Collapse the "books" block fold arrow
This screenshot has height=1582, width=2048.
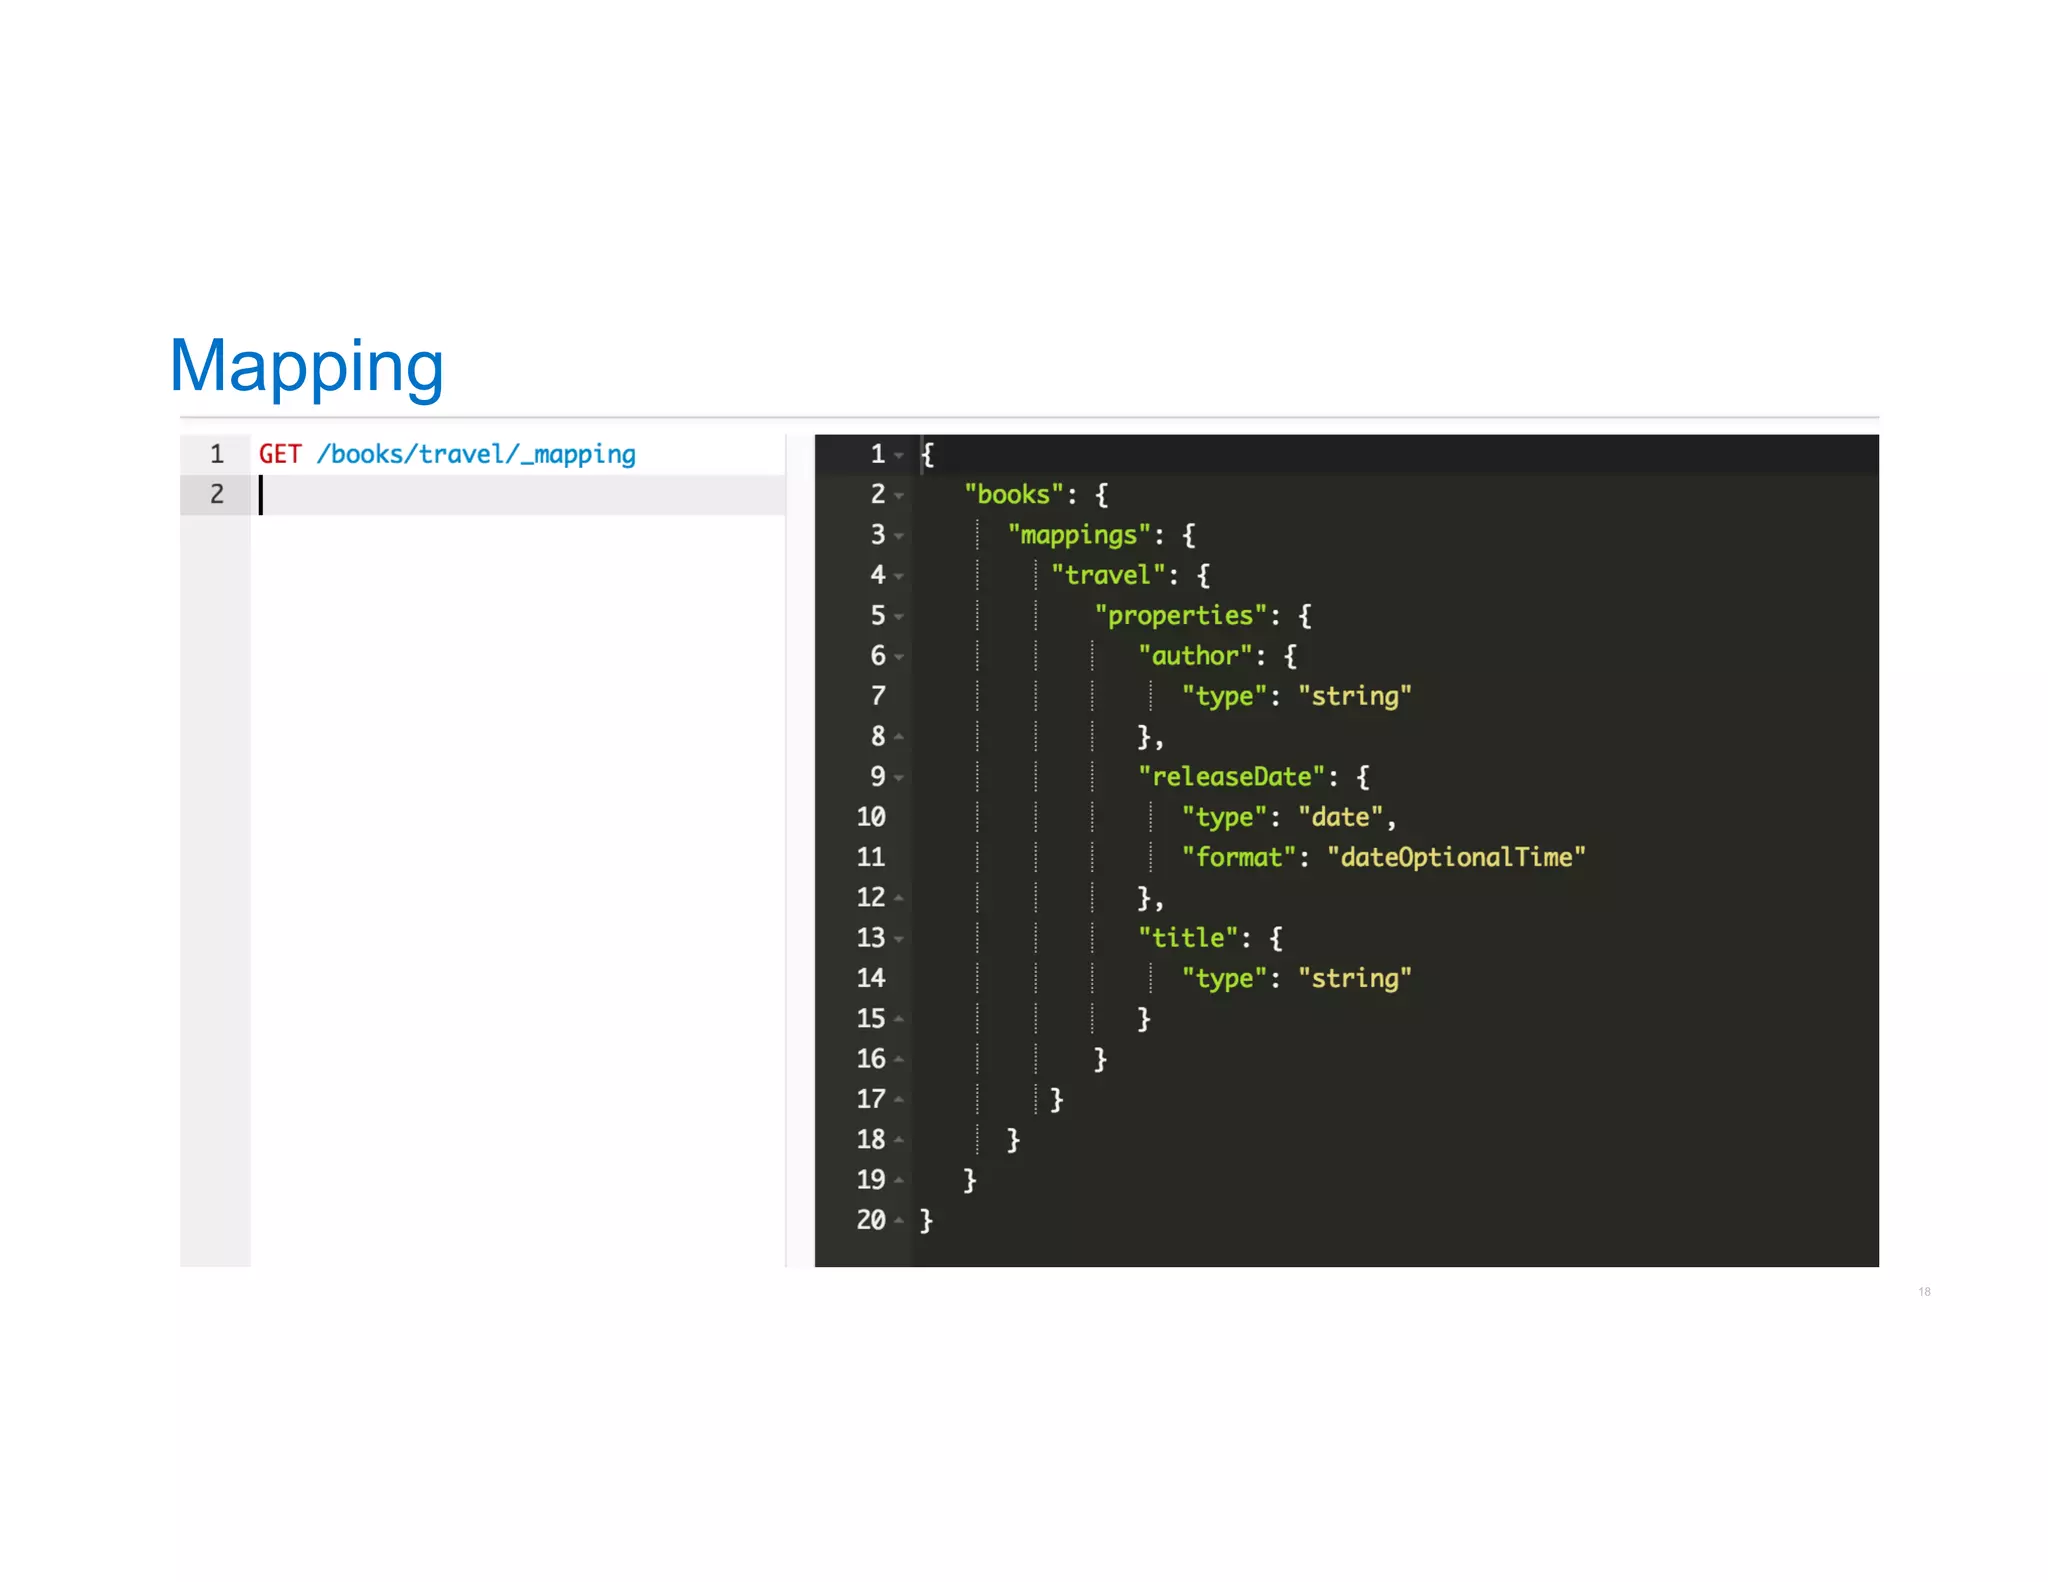point(899,496)
